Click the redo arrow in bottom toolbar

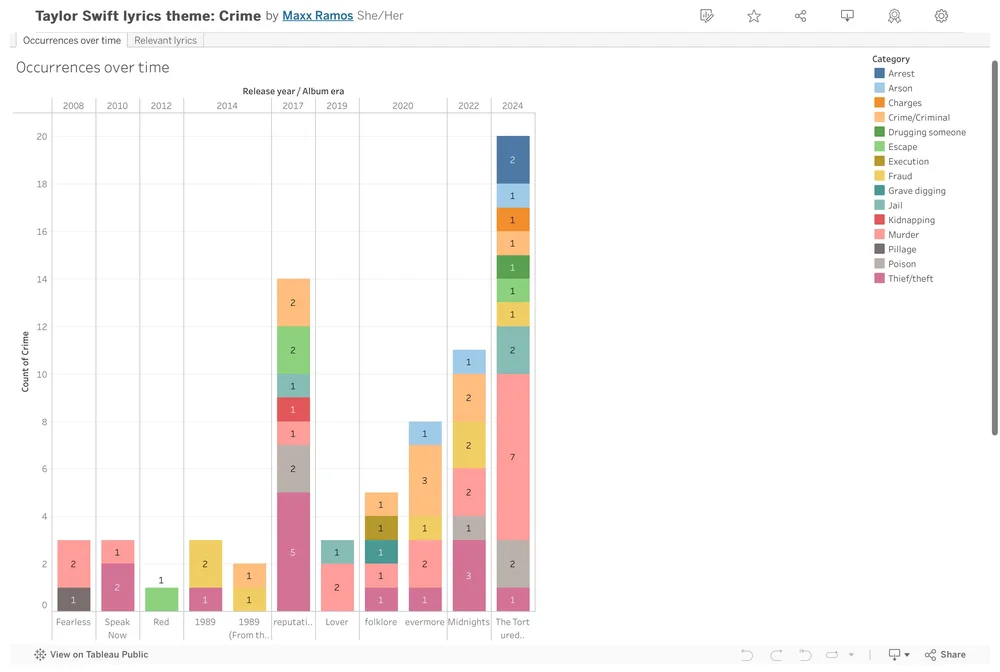click(x=776, y=654)
